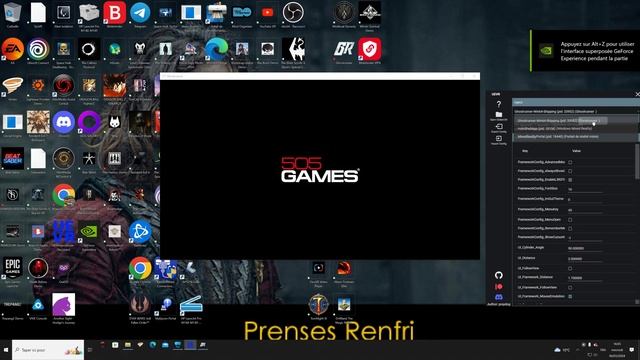This screenshot has height=360, width=640.
Task: Edit FrameworkConfig_ShowCursorKey value field
Action: (x=584, y=238)
